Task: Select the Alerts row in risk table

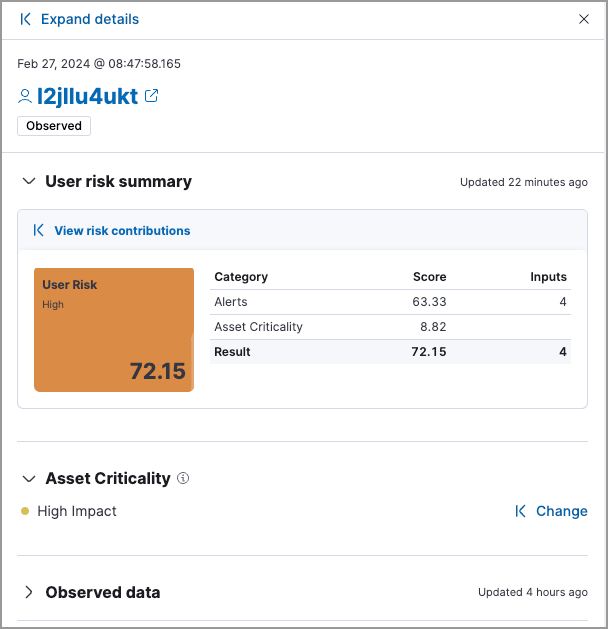Action: click(x=390, y=301)
